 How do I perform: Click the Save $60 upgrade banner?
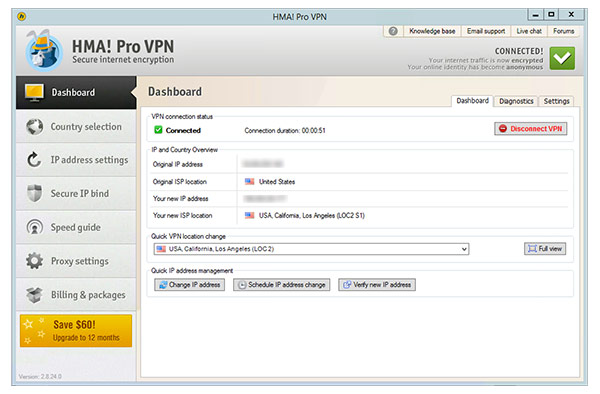76,331
